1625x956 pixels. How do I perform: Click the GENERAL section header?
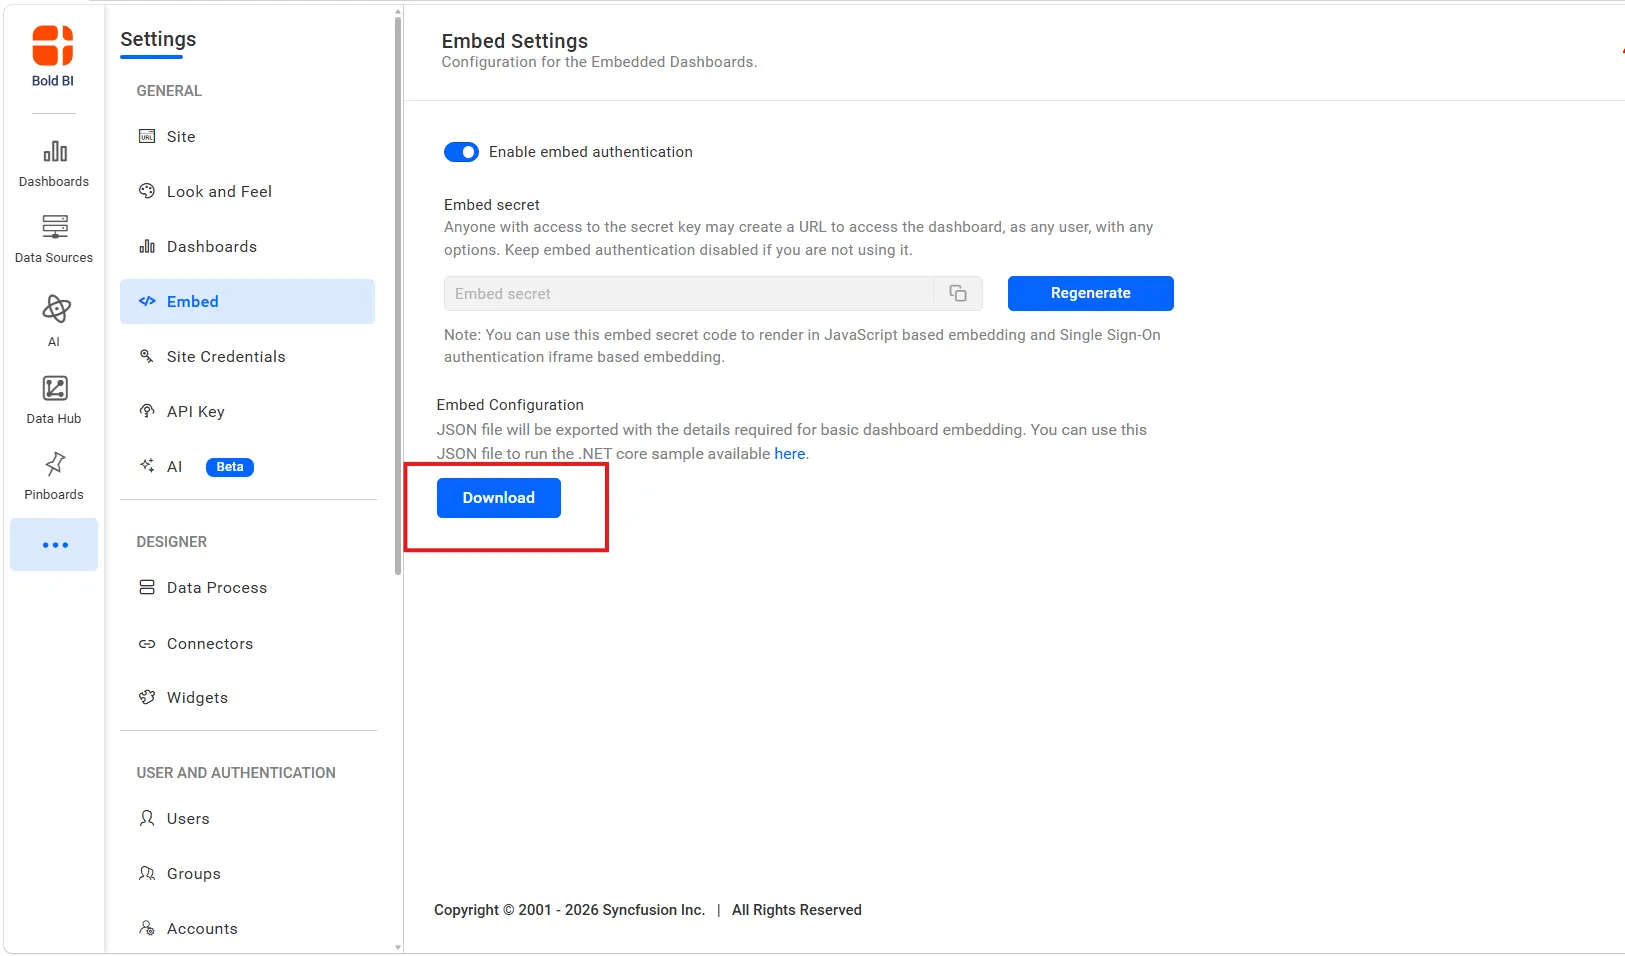click(169, 91)
